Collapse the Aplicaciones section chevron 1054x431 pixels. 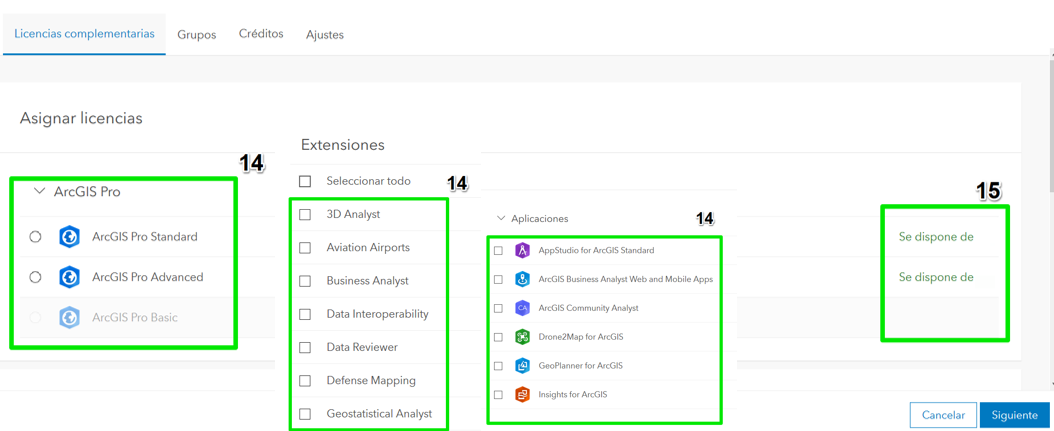tap(500, 219)
